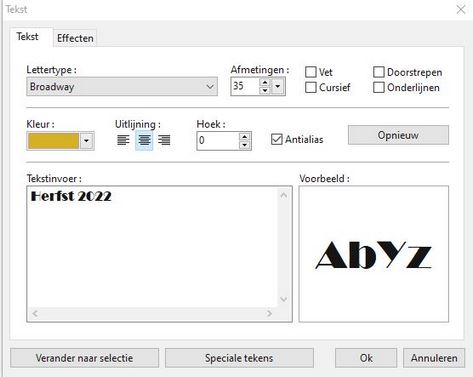Enable the Doorstrepen checkbox
Image resolution: width=473 pixels, height=377 pixels.
point(379,72)
